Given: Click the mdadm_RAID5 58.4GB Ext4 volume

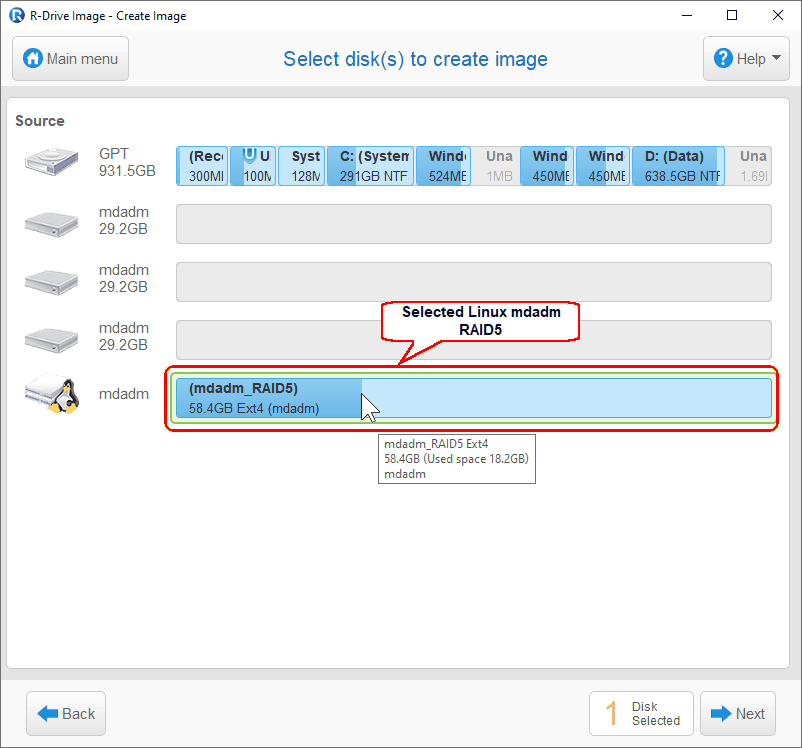Looking at the screenshot, I should [x=474, y=398].
